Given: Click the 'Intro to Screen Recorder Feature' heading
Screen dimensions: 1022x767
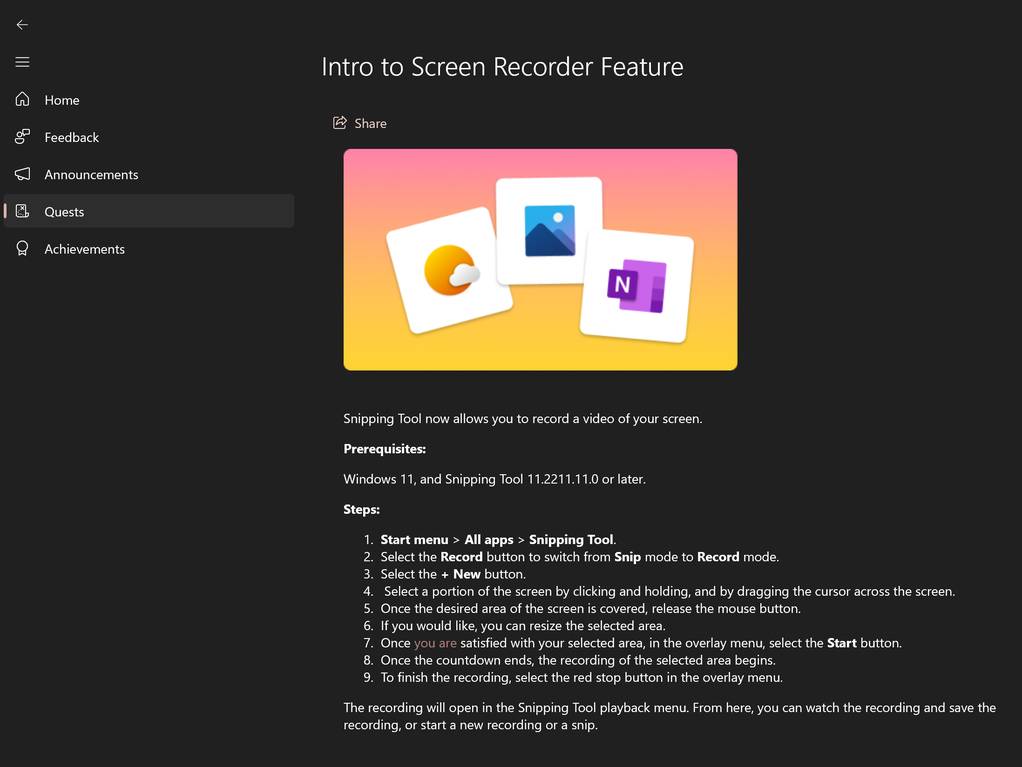Looking at the screenshot, I should coord(501,66).
